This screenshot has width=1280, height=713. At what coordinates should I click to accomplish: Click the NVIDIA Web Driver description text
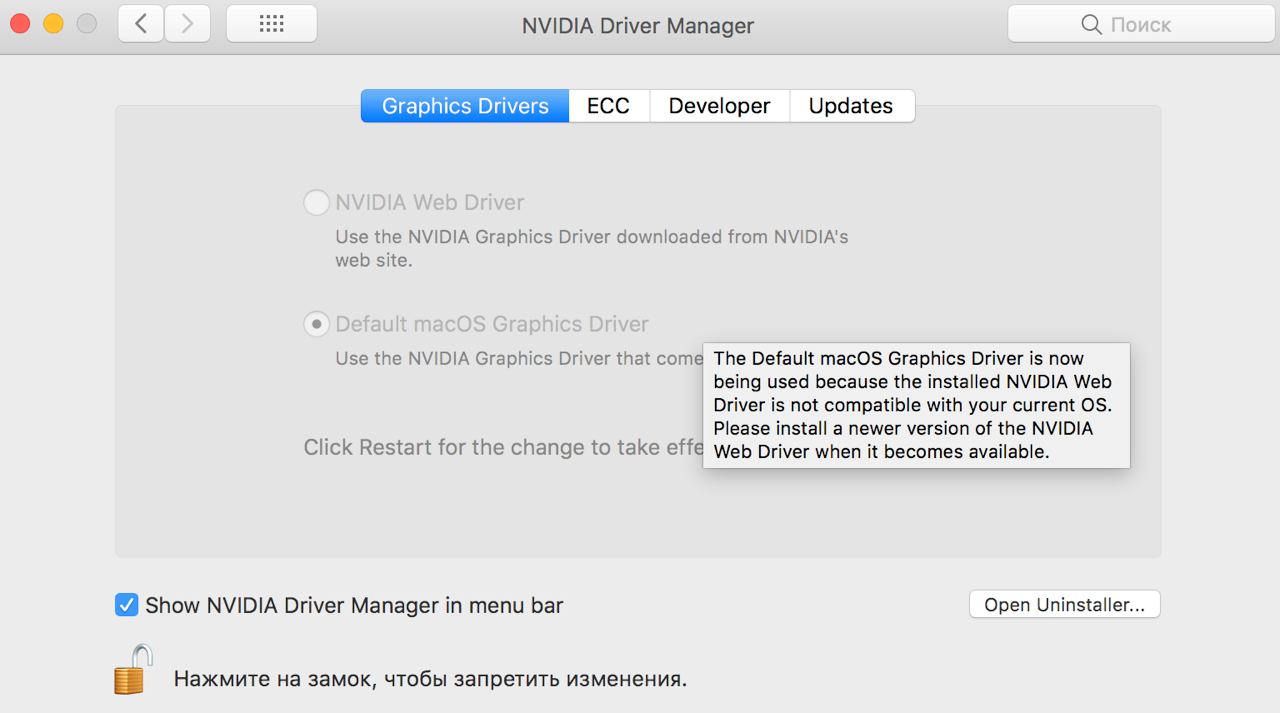591,249
